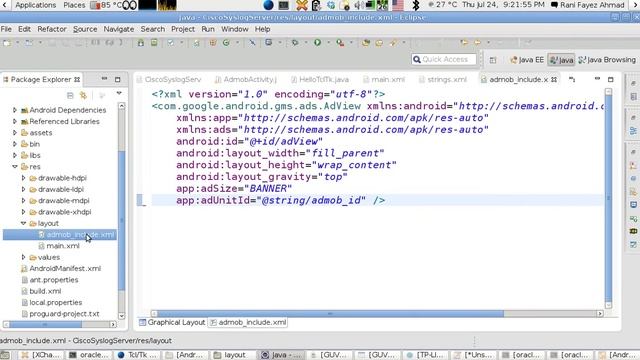The height and width of the screenshot is (360, 640).
Task: Click Package Explorer vertical scrollbar
Action: pyautogui.click(x=121, y=221)
